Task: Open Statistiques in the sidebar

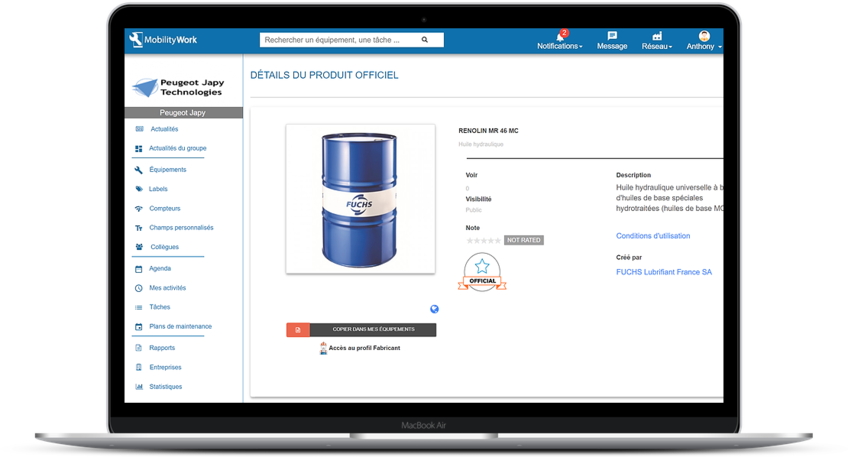Action: tap(165, 387)
